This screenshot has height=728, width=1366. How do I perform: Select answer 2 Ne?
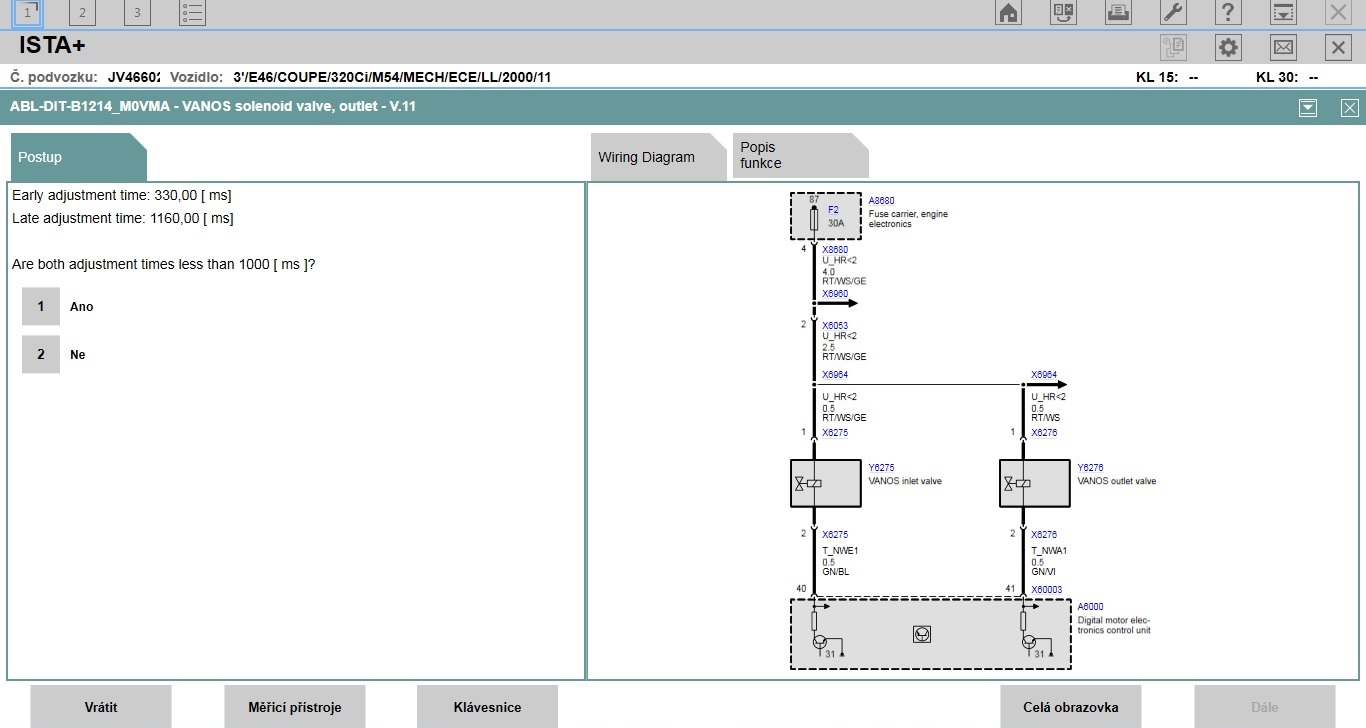[41, 355]
